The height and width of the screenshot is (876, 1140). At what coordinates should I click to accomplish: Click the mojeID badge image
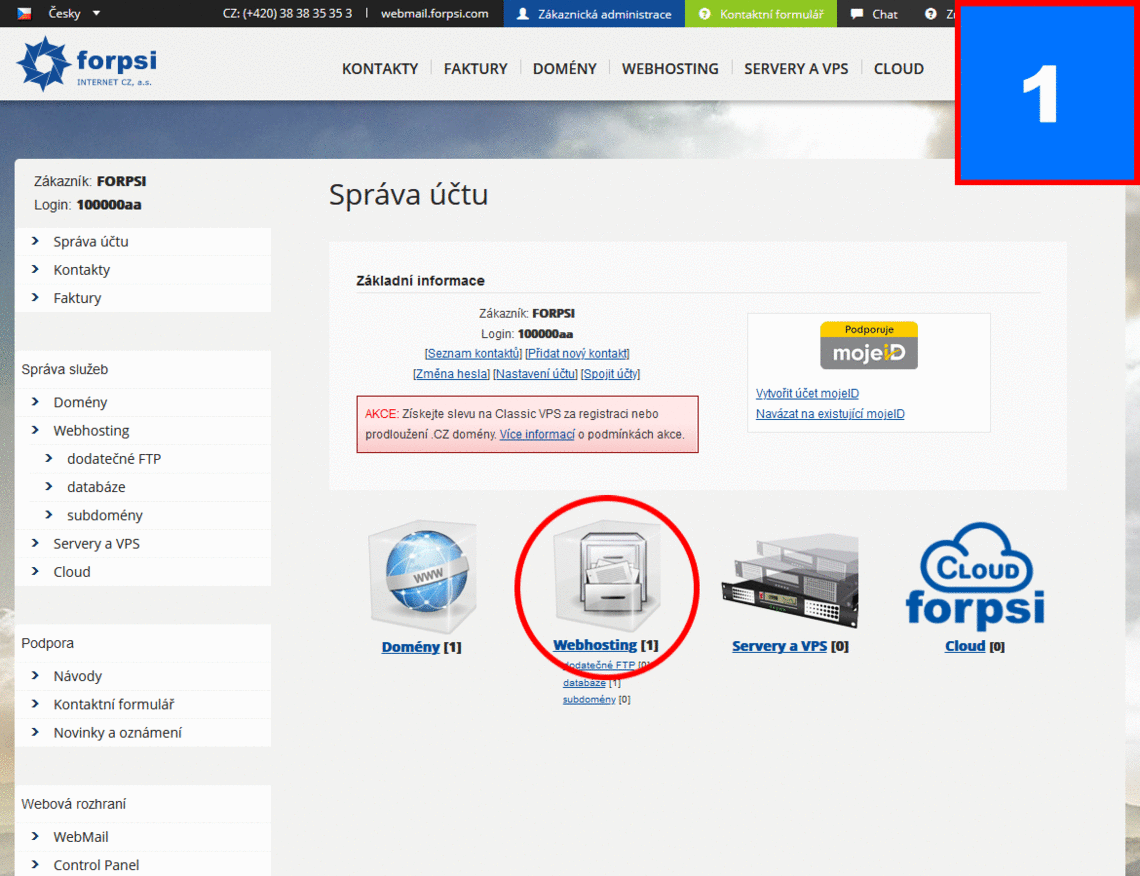(x=869, y=345)
